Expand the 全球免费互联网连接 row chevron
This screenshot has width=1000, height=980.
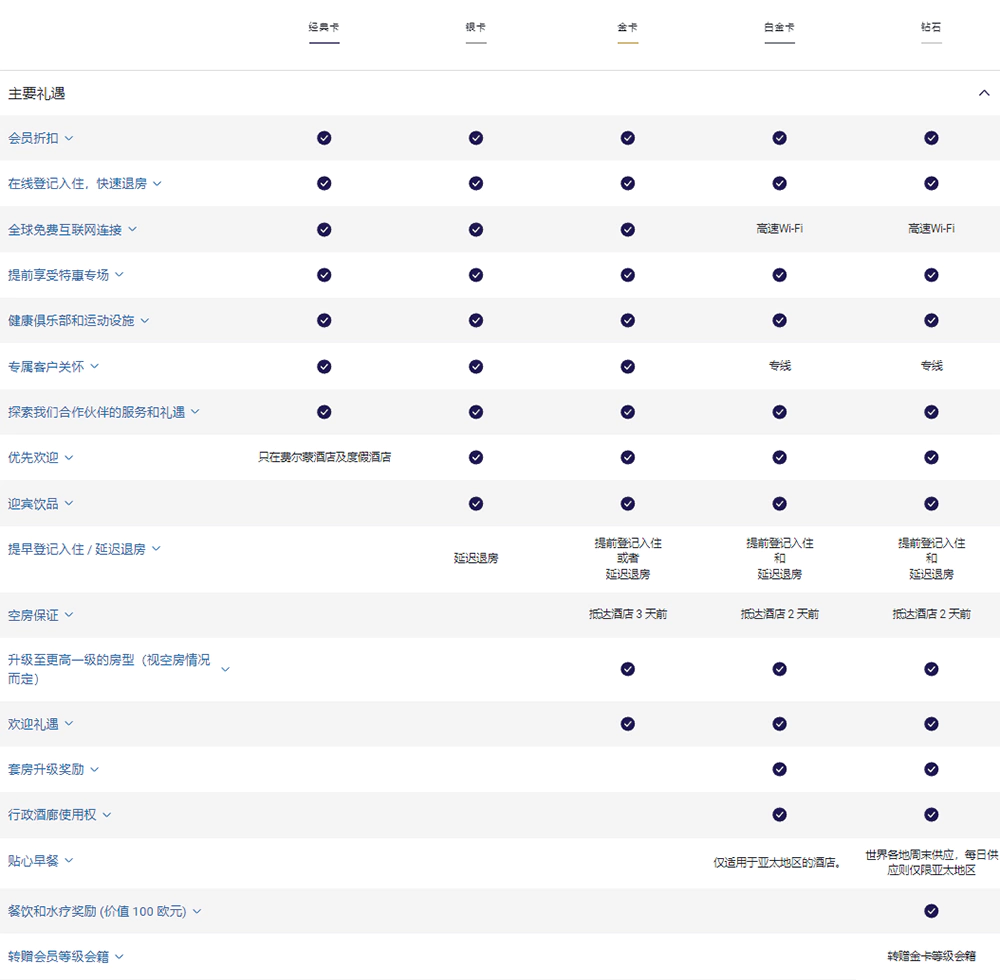[x=132, y=230]
